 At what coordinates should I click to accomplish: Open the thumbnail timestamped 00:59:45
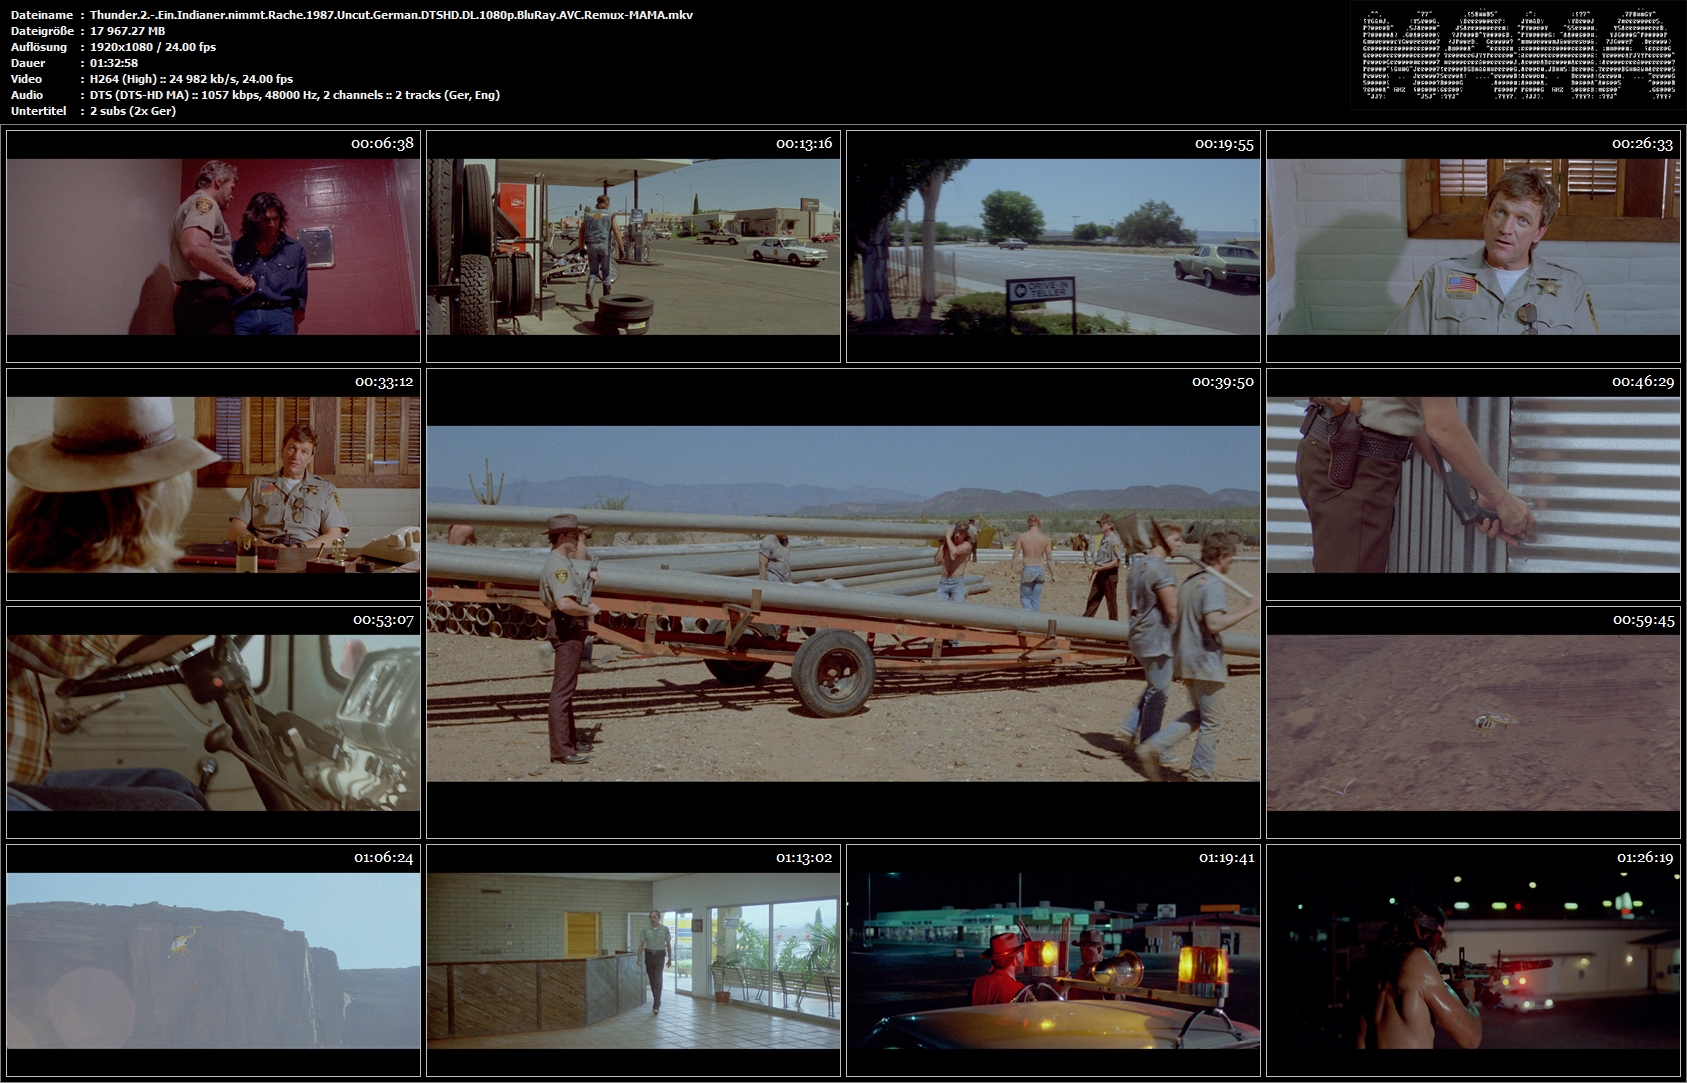click(1473, 722)
